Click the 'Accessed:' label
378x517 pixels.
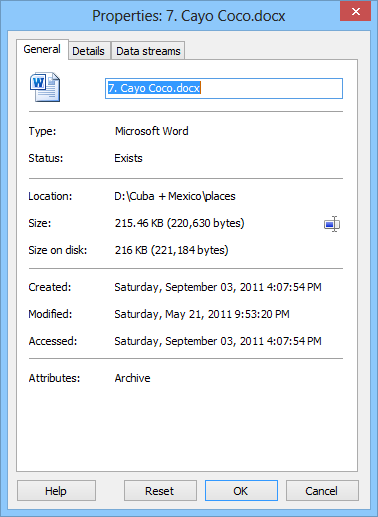pyautogui.click(x=53, y=341)
